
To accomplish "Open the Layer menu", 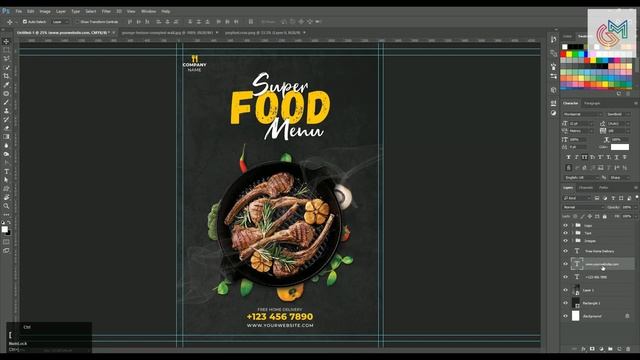I will tap(60, 11).
